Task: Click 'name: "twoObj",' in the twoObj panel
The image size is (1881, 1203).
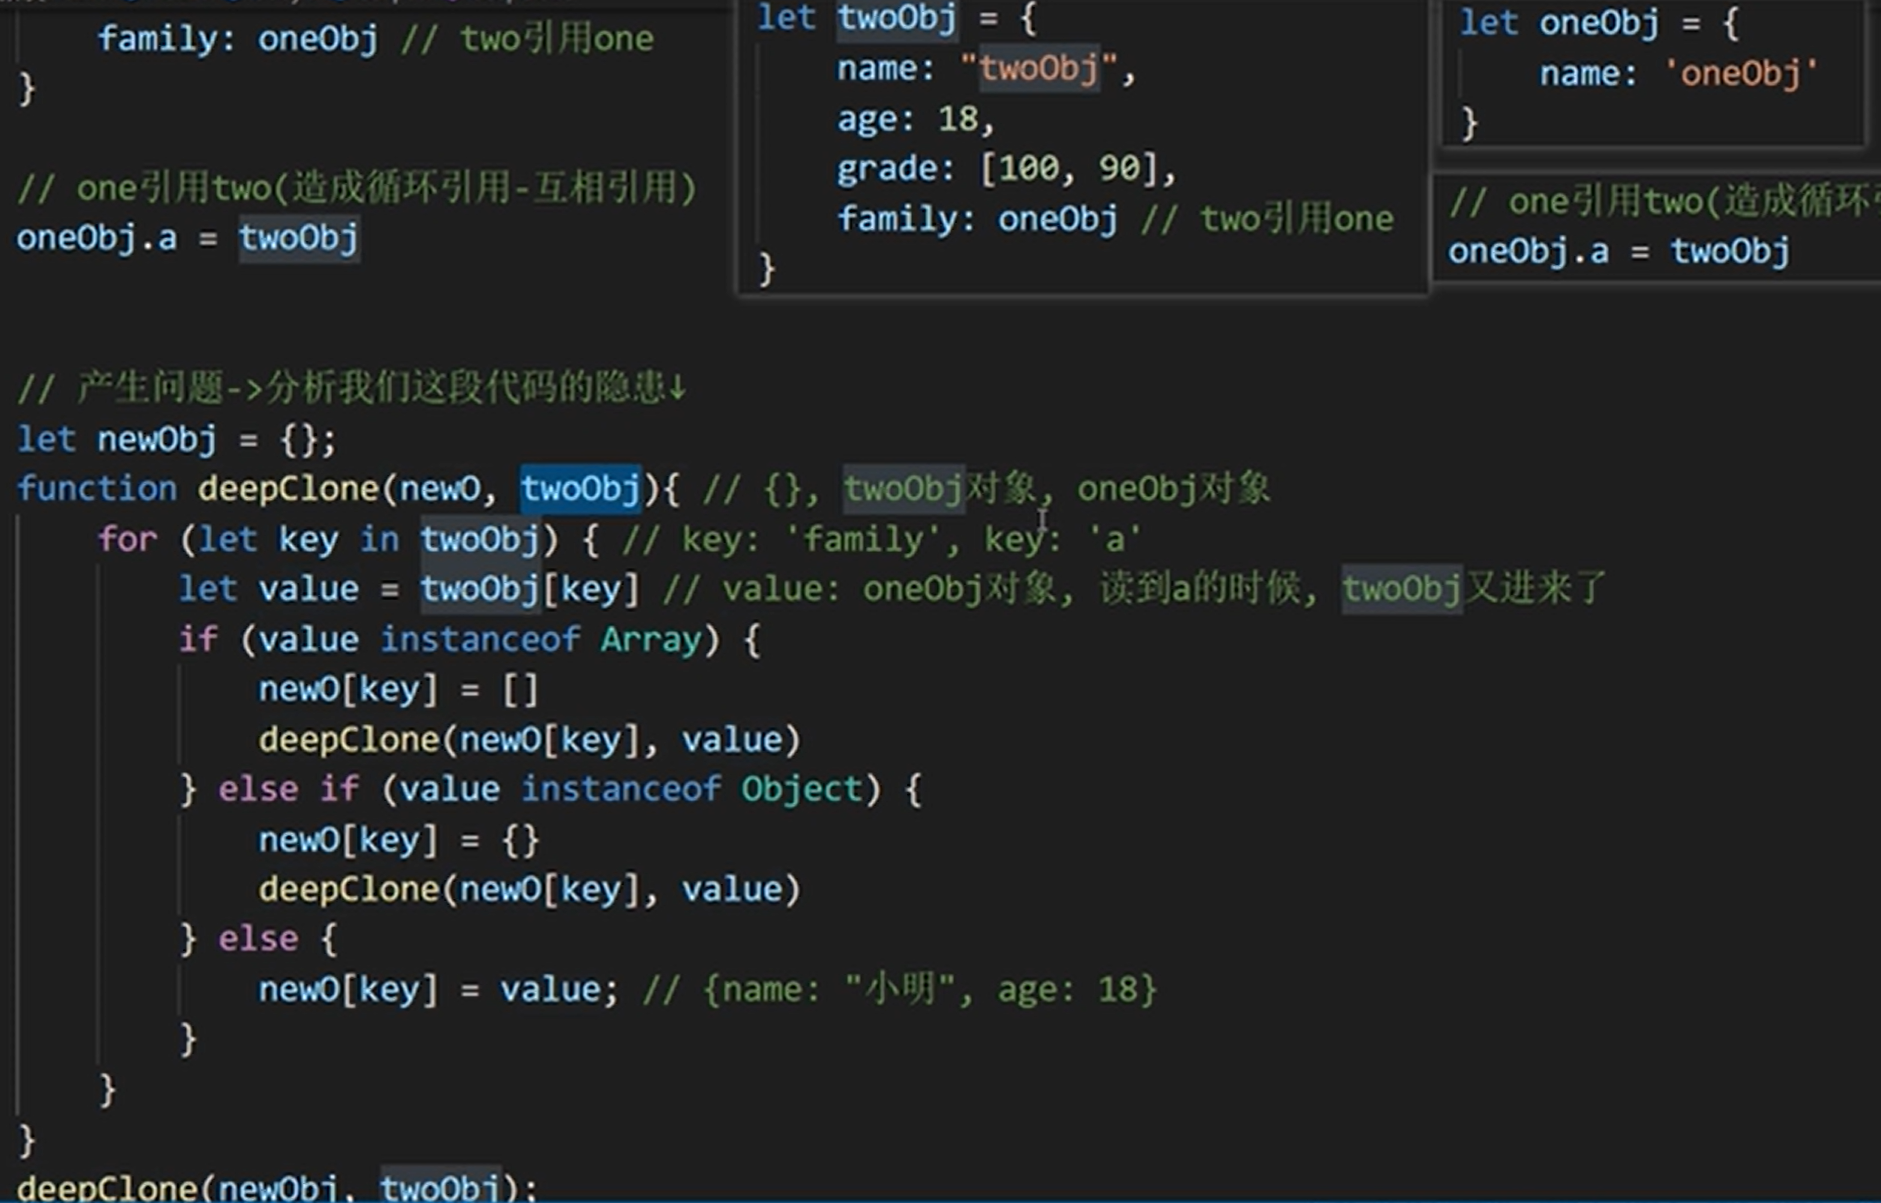Action: (x=986, y=69)
